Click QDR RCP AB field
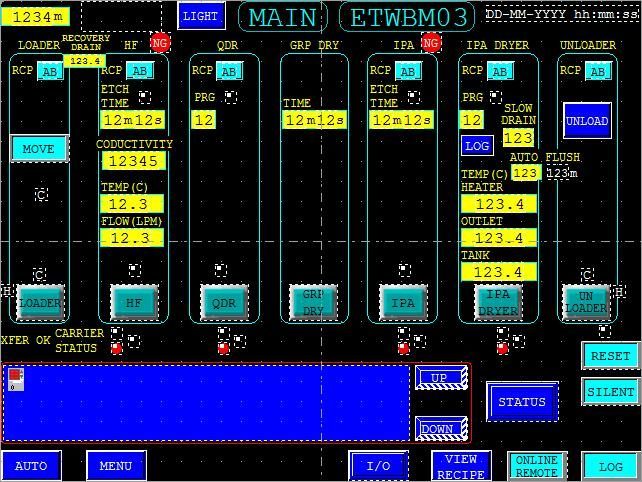 pos(229,71)
